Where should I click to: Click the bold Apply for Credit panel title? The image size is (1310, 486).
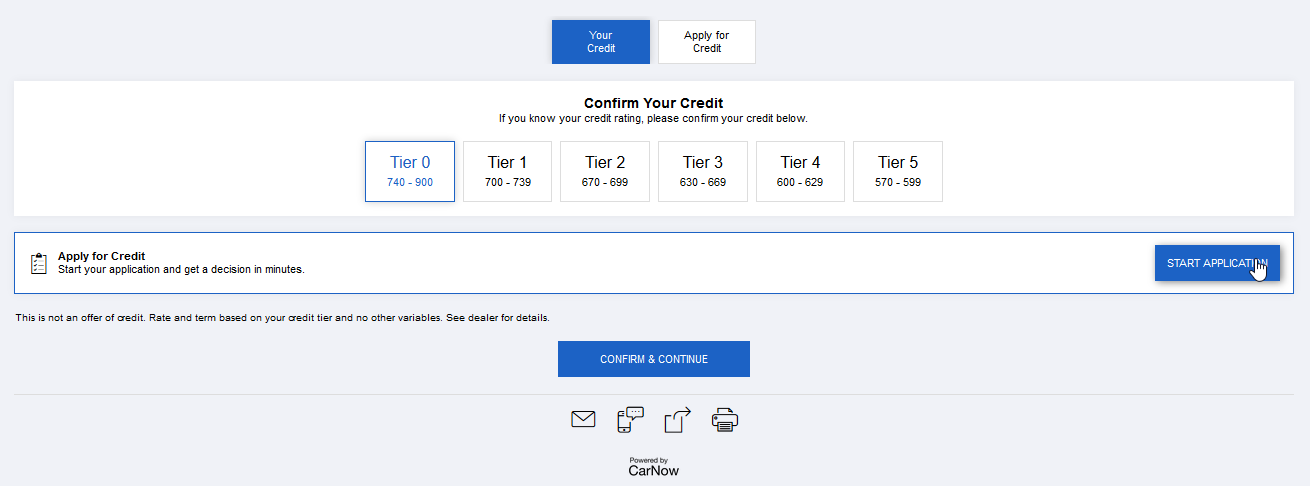tap(102, 256)
